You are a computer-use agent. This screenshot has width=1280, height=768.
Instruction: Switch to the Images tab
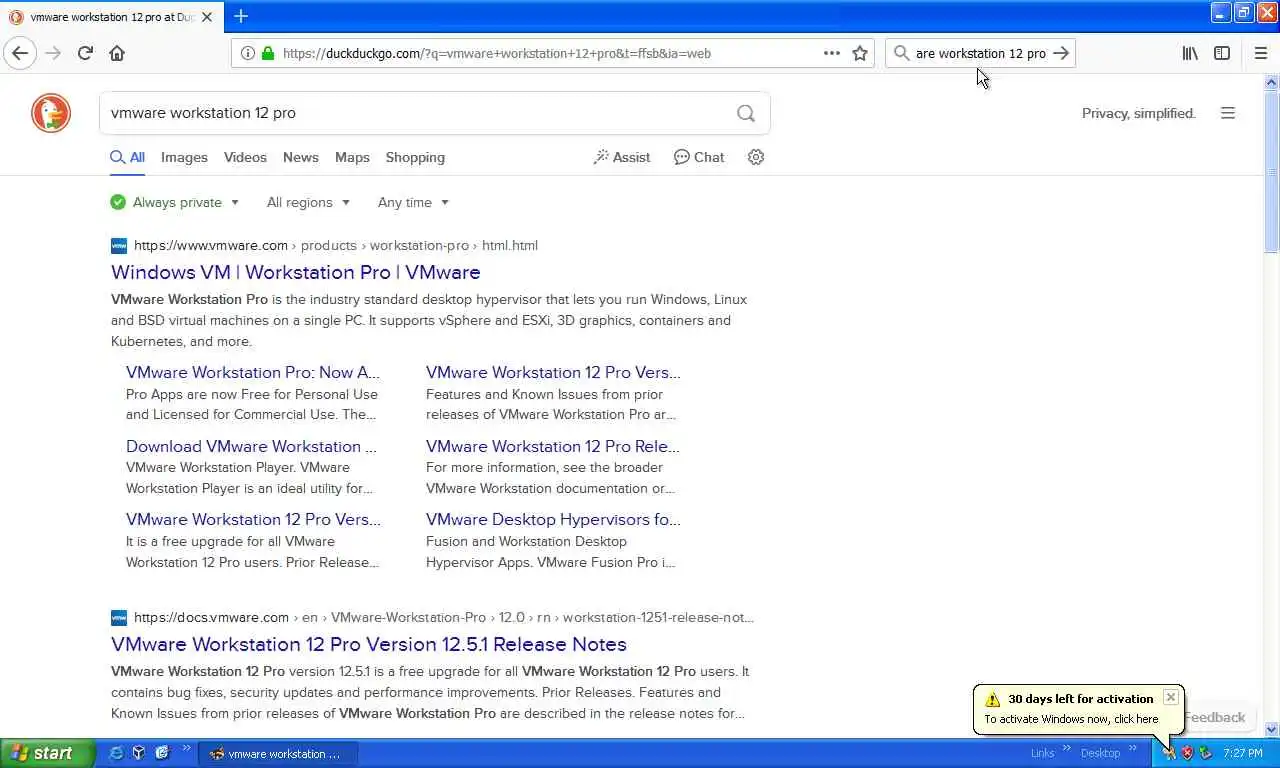point(184,157)
